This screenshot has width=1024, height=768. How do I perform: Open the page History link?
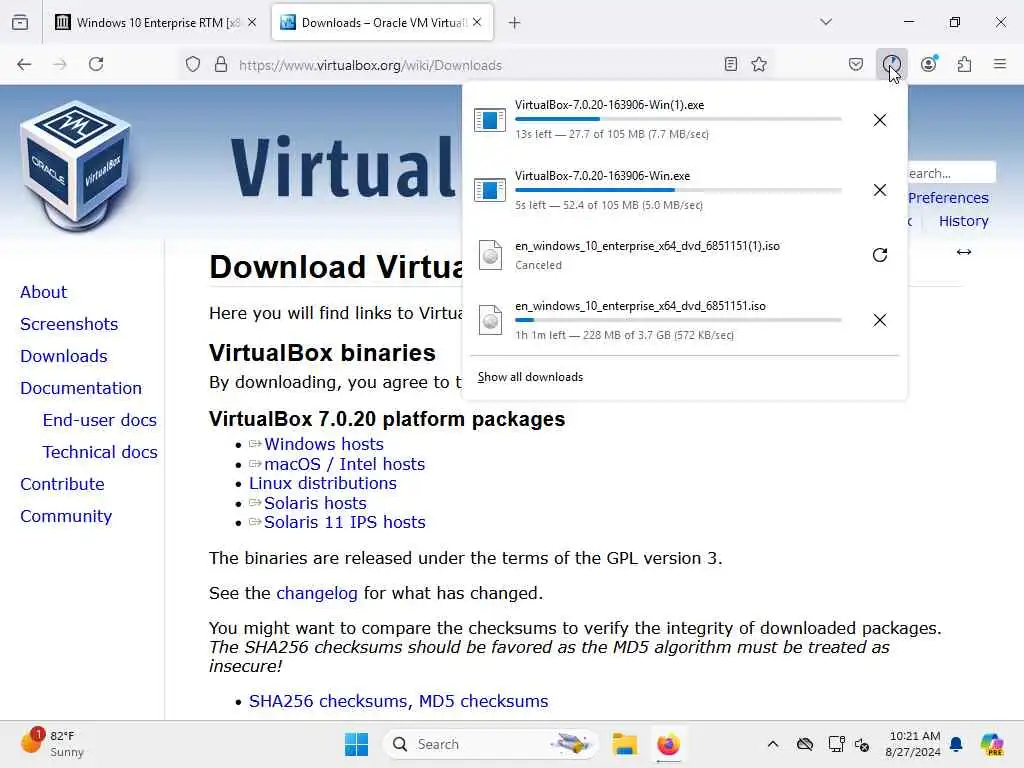[x=963, y=221]
